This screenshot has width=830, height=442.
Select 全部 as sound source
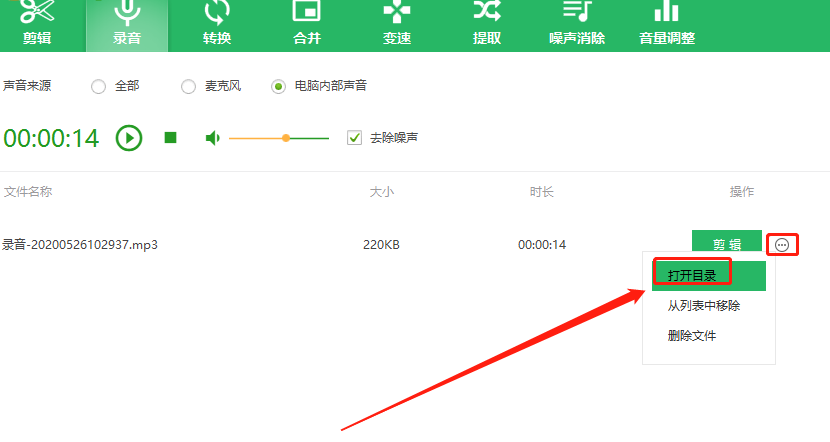pos(98,86)
